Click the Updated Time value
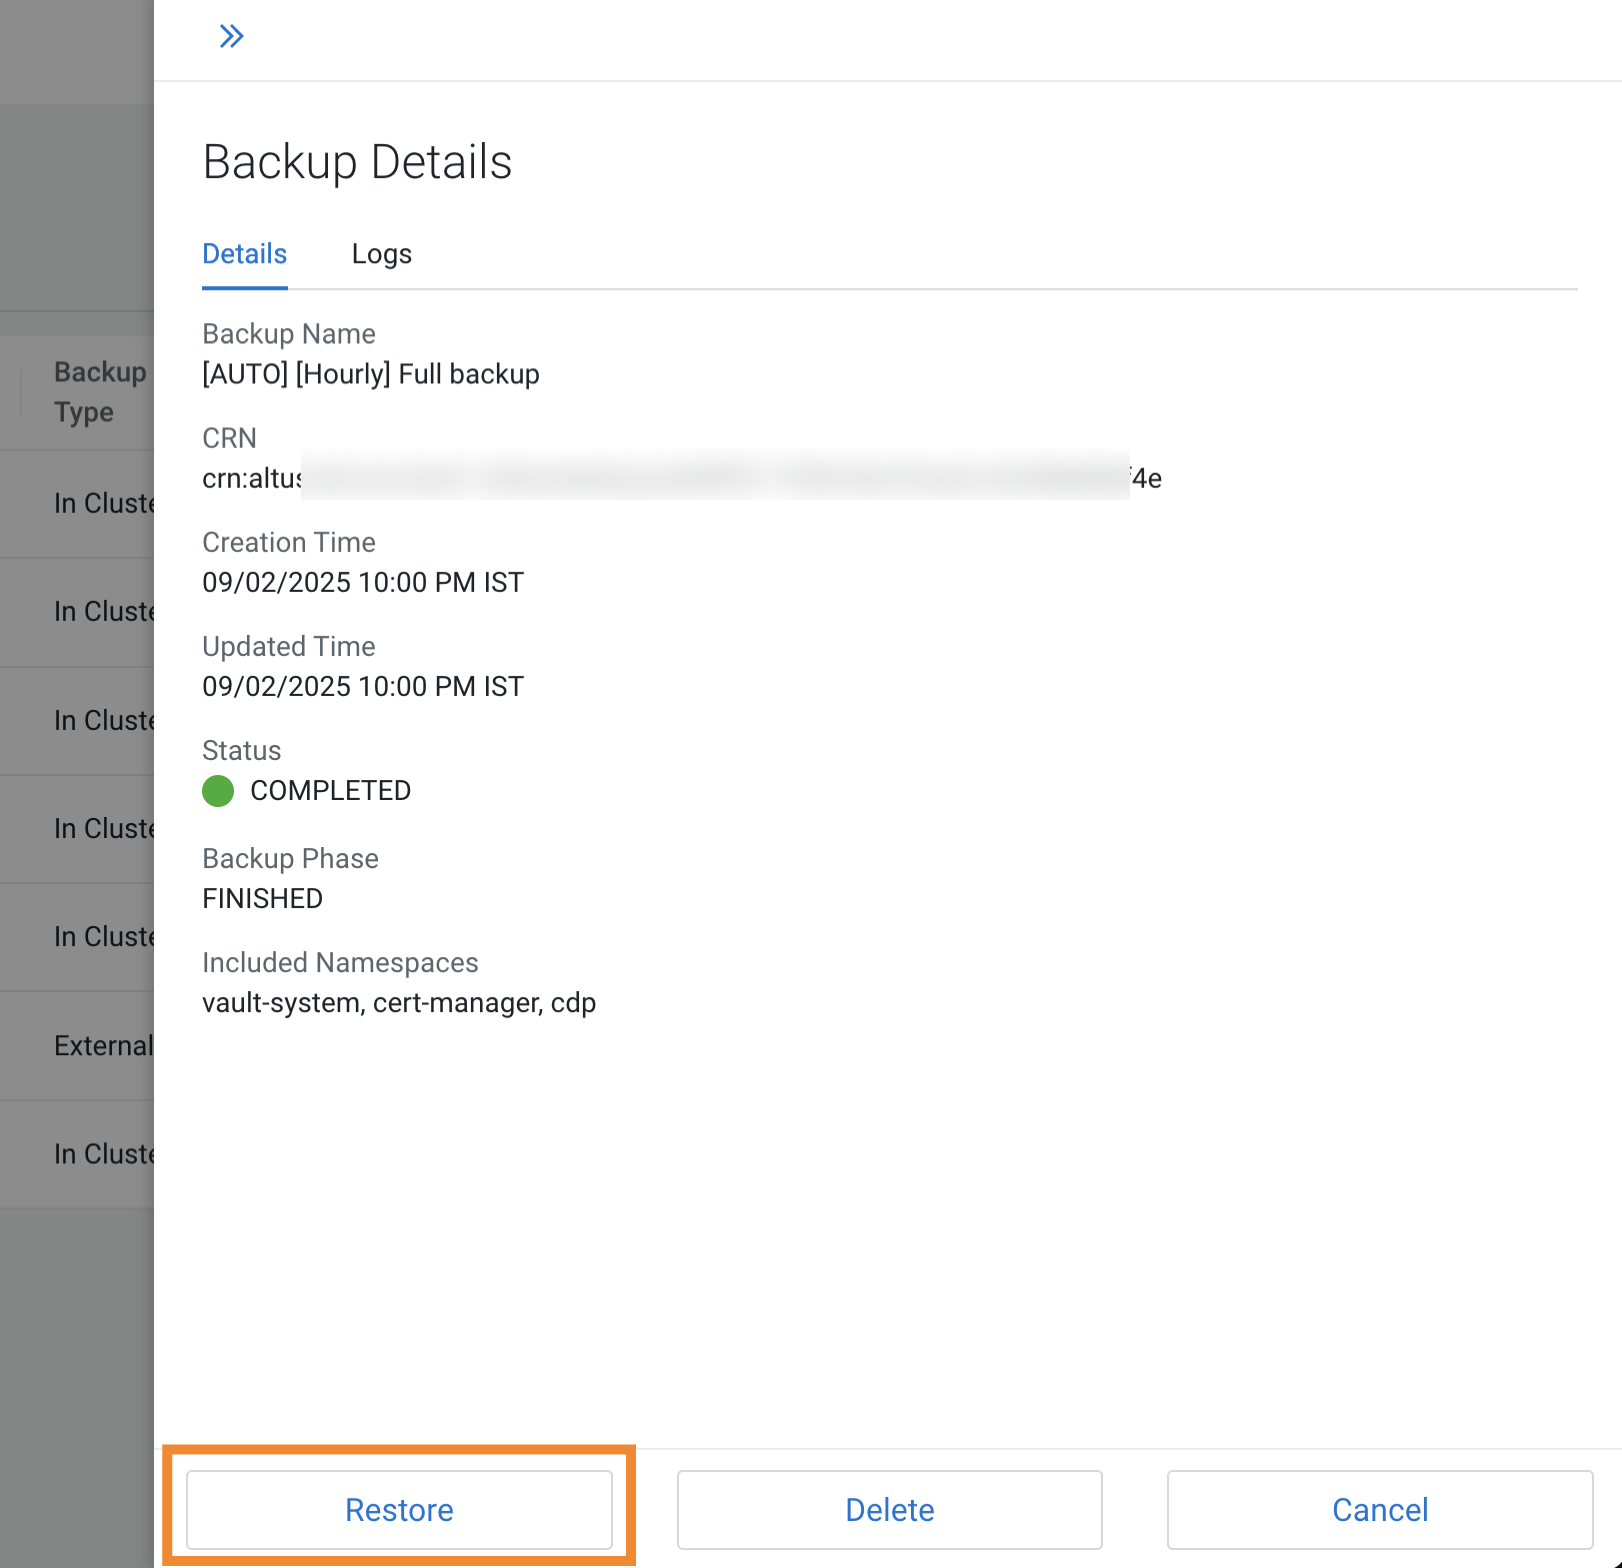1622x1568 pixels. point(362,686)
